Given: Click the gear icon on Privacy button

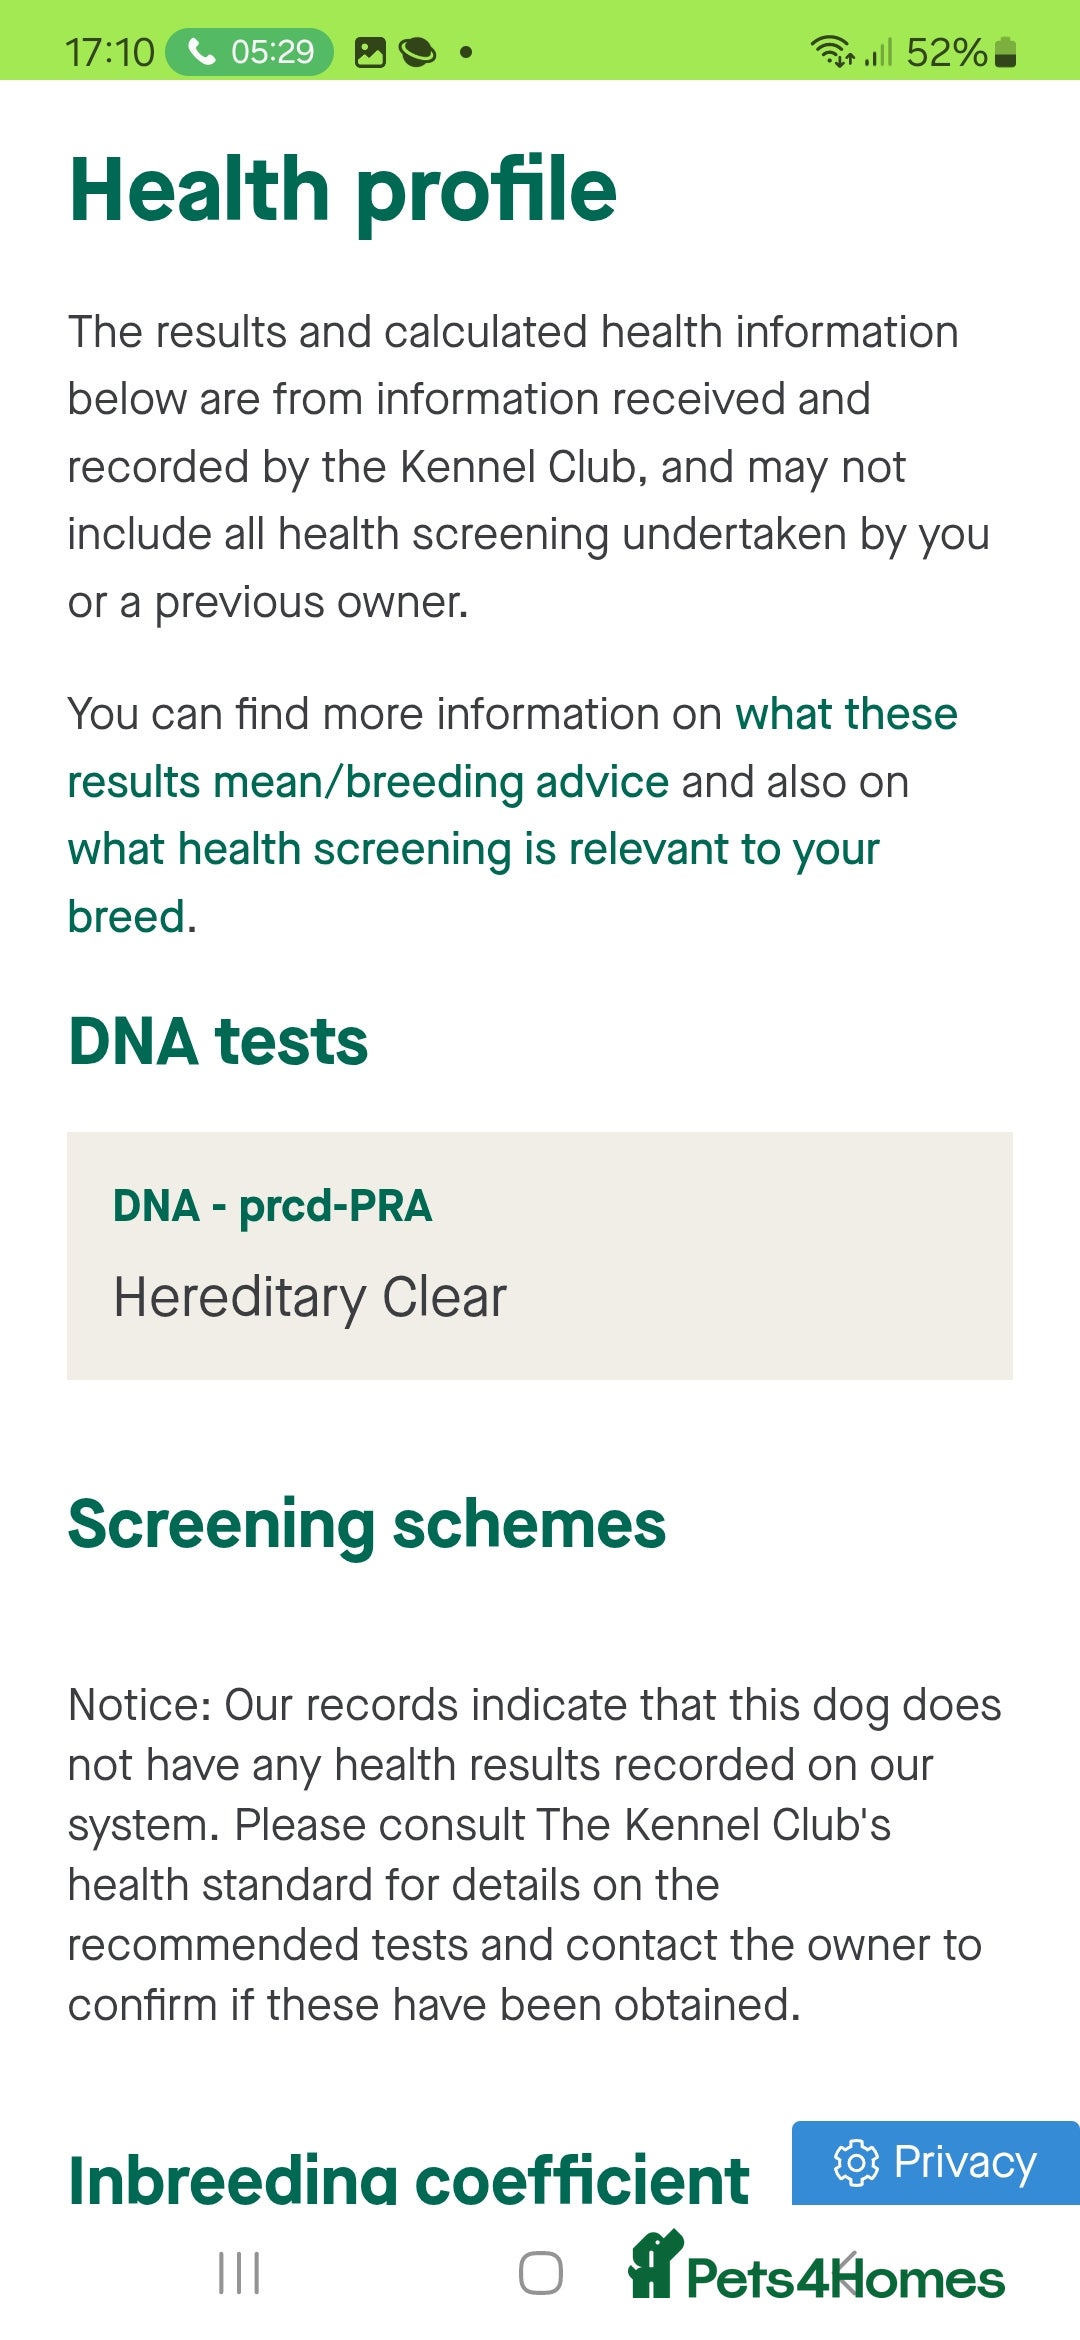Looking at the screenshot, I should 856,2163.
